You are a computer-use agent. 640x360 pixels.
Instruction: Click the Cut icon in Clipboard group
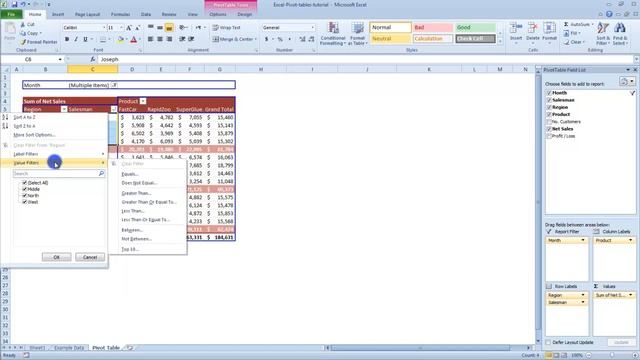(22, 24)
